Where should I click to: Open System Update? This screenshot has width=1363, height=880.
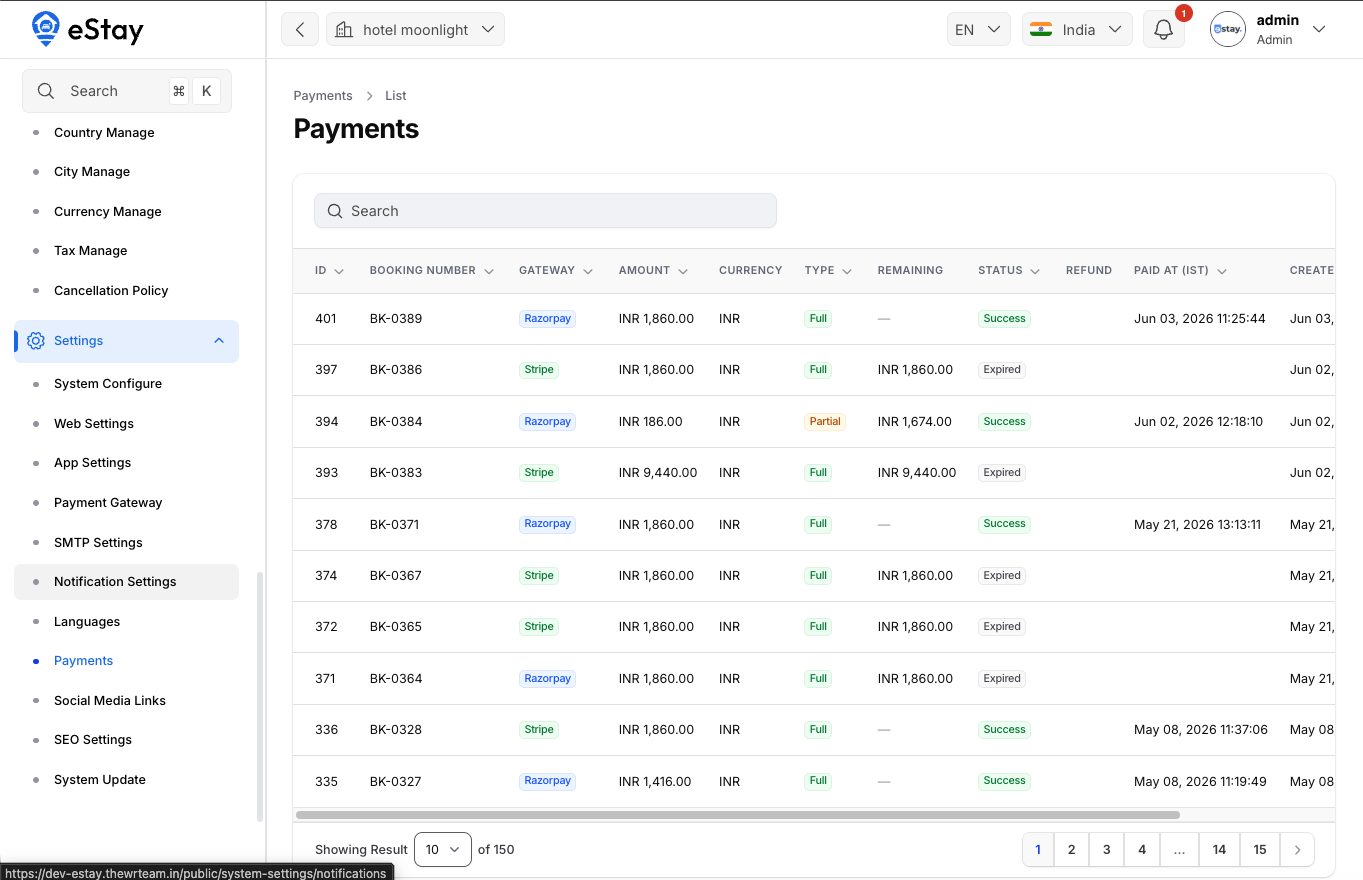[100, 780]
